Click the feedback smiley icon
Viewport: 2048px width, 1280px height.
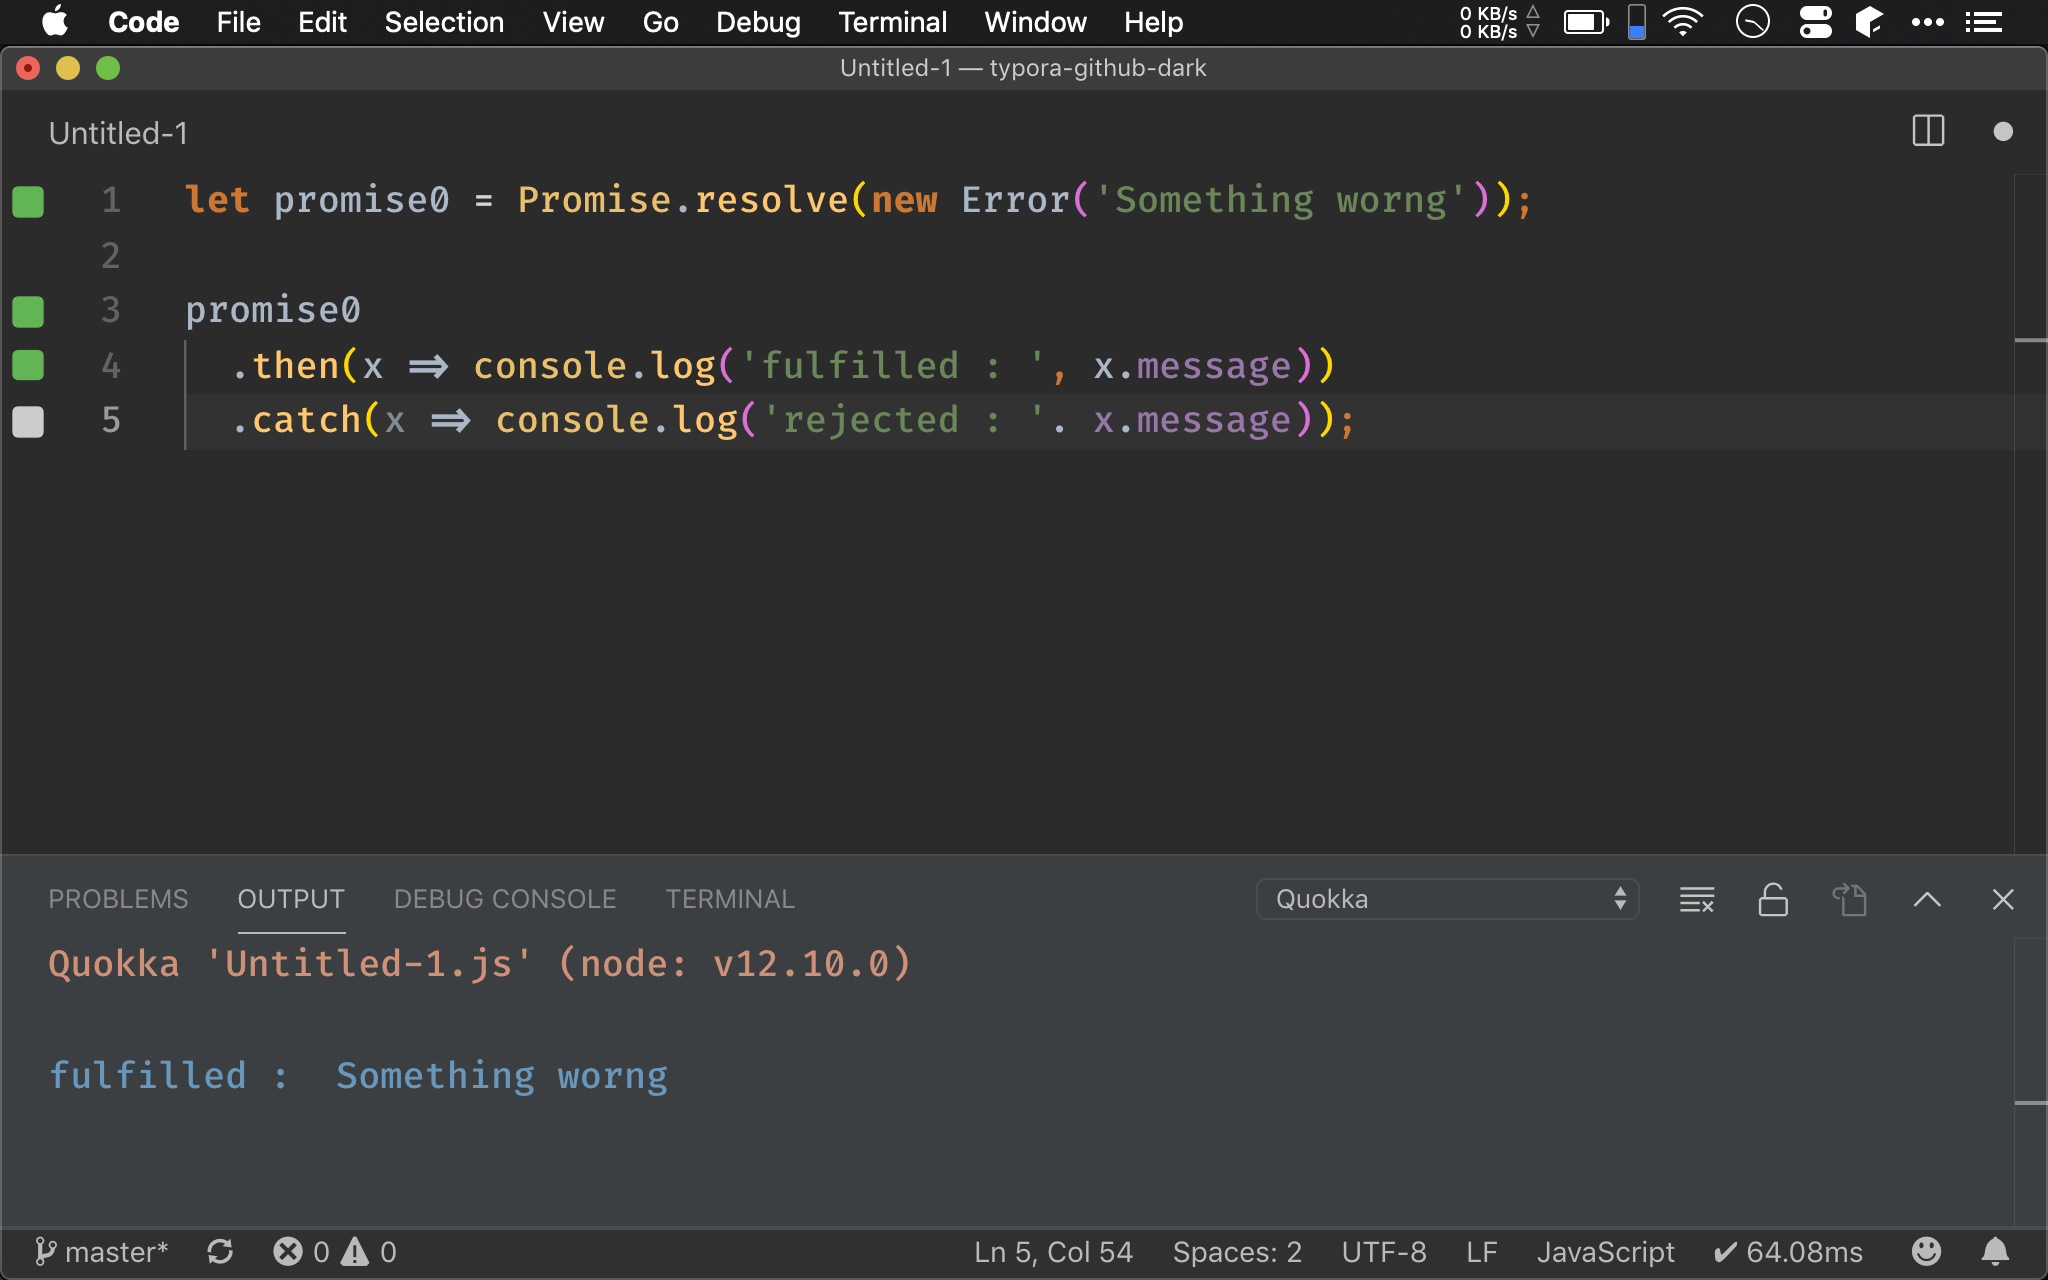pyautogui.click(x=1926, y=1252)
